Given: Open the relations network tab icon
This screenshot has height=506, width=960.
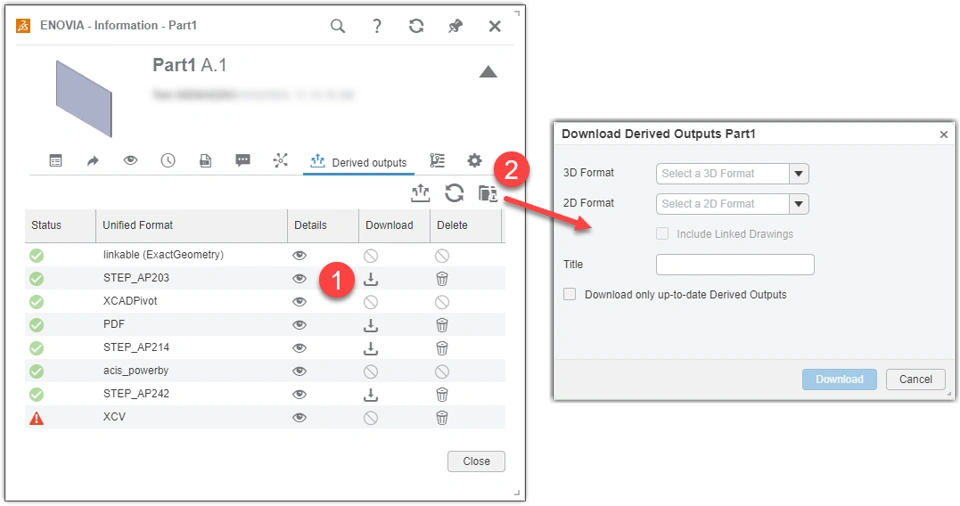Looking at the screenshot, I should (280, 160).
